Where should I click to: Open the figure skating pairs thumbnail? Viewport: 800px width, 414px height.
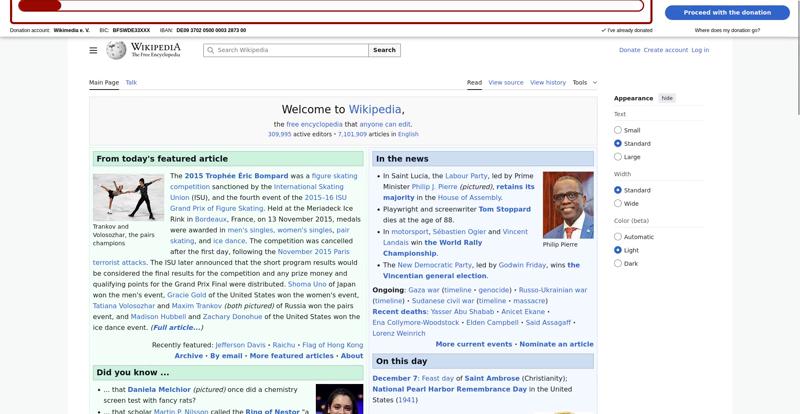128,197
